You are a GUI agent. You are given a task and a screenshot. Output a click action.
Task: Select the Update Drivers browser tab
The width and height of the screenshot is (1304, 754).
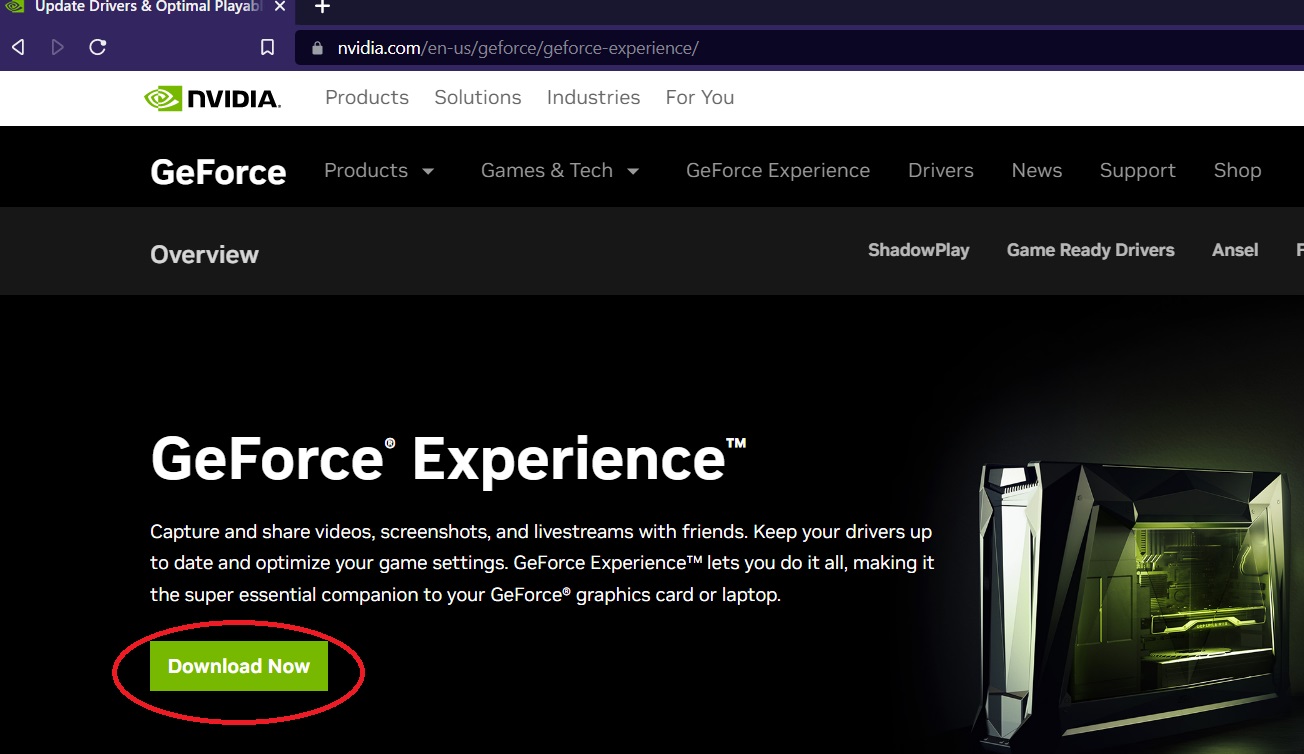[146, 8]
